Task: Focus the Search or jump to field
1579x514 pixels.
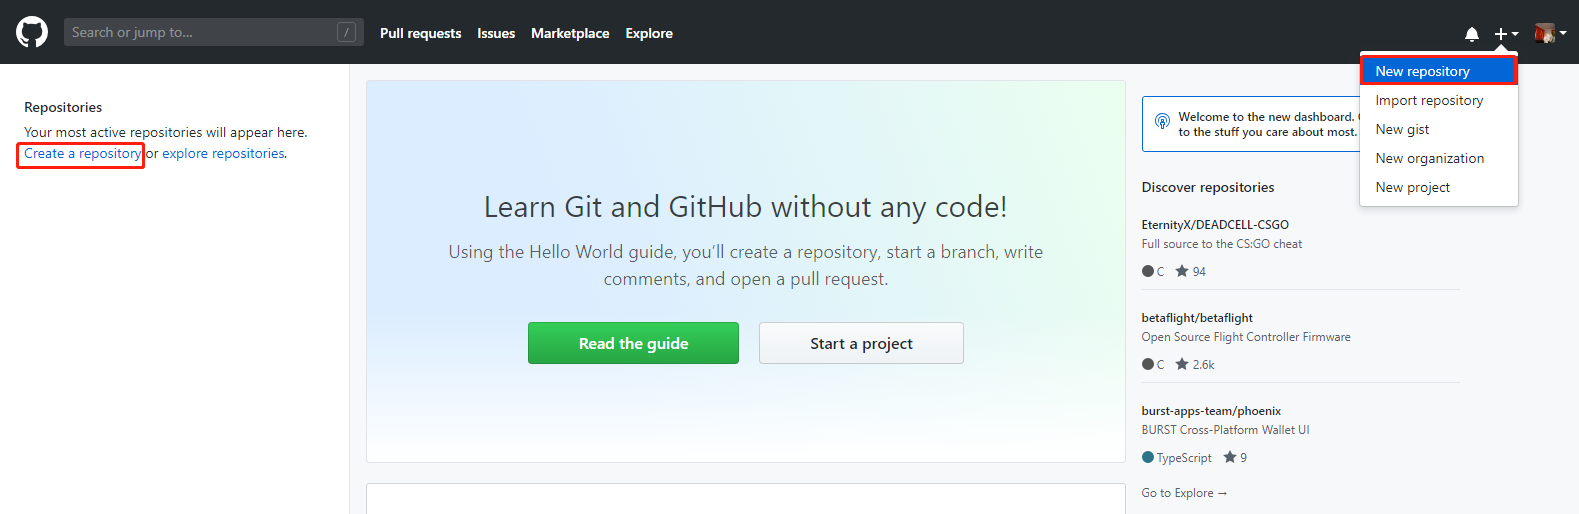Action: click(x=200, y=32)
